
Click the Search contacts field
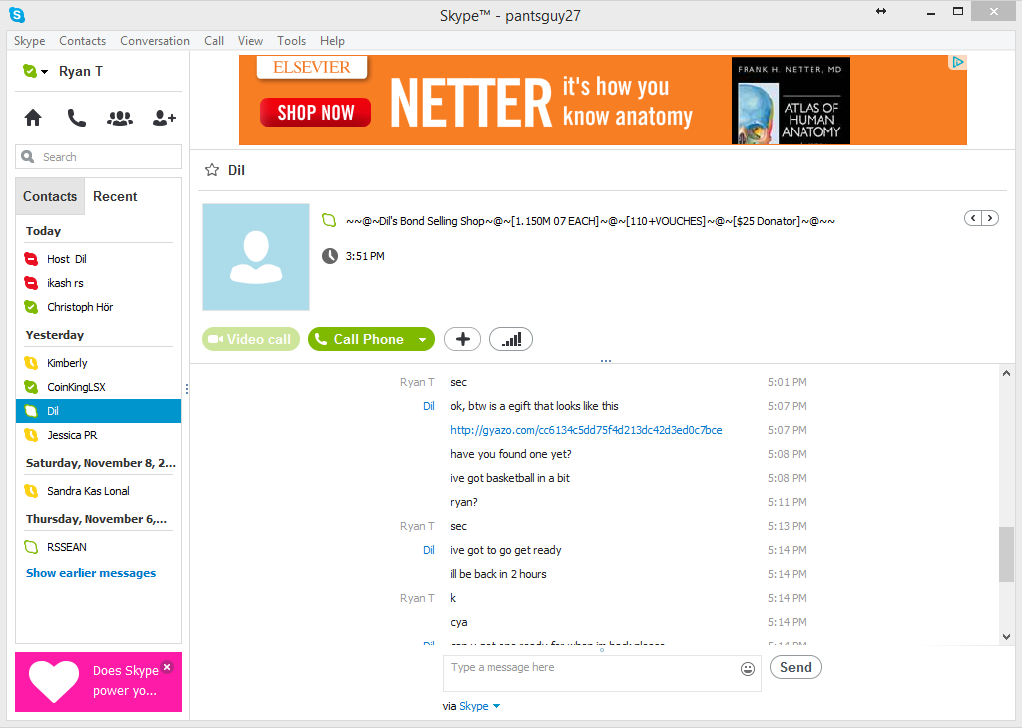click(x=98, y=157)
